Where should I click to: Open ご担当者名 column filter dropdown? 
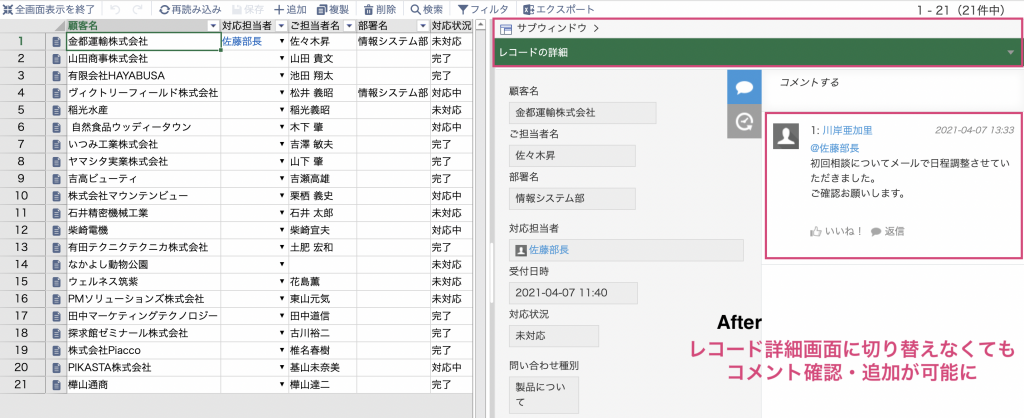(x=349, y=25)
